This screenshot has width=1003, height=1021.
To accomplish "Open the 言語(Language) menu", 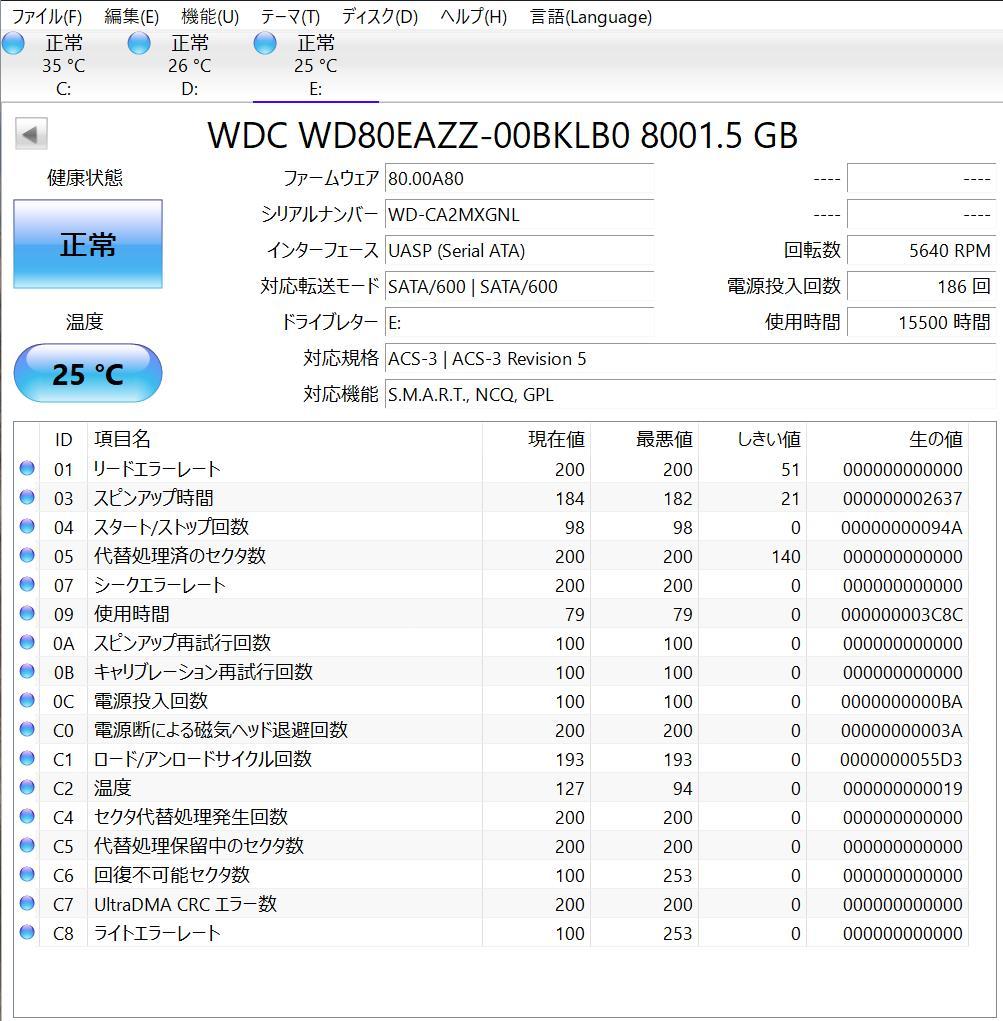I will click(x=590, y=16).
